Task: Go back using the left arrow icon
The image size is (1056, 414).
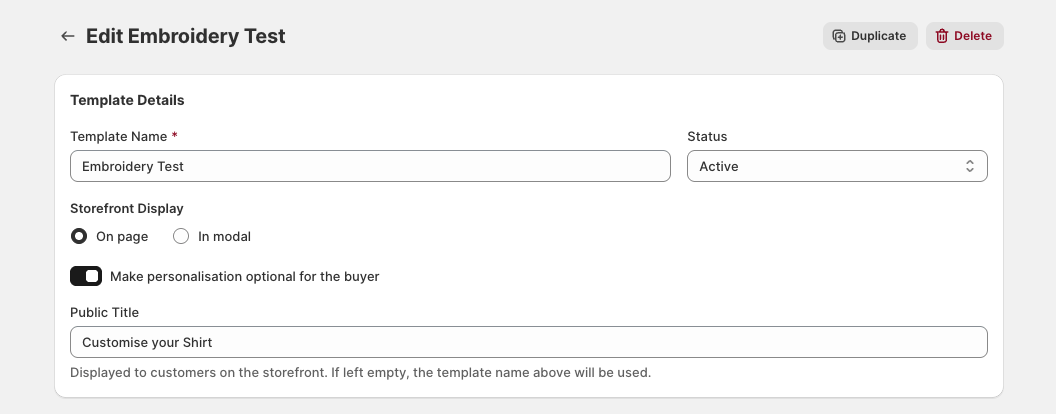Action: (67, 36)
